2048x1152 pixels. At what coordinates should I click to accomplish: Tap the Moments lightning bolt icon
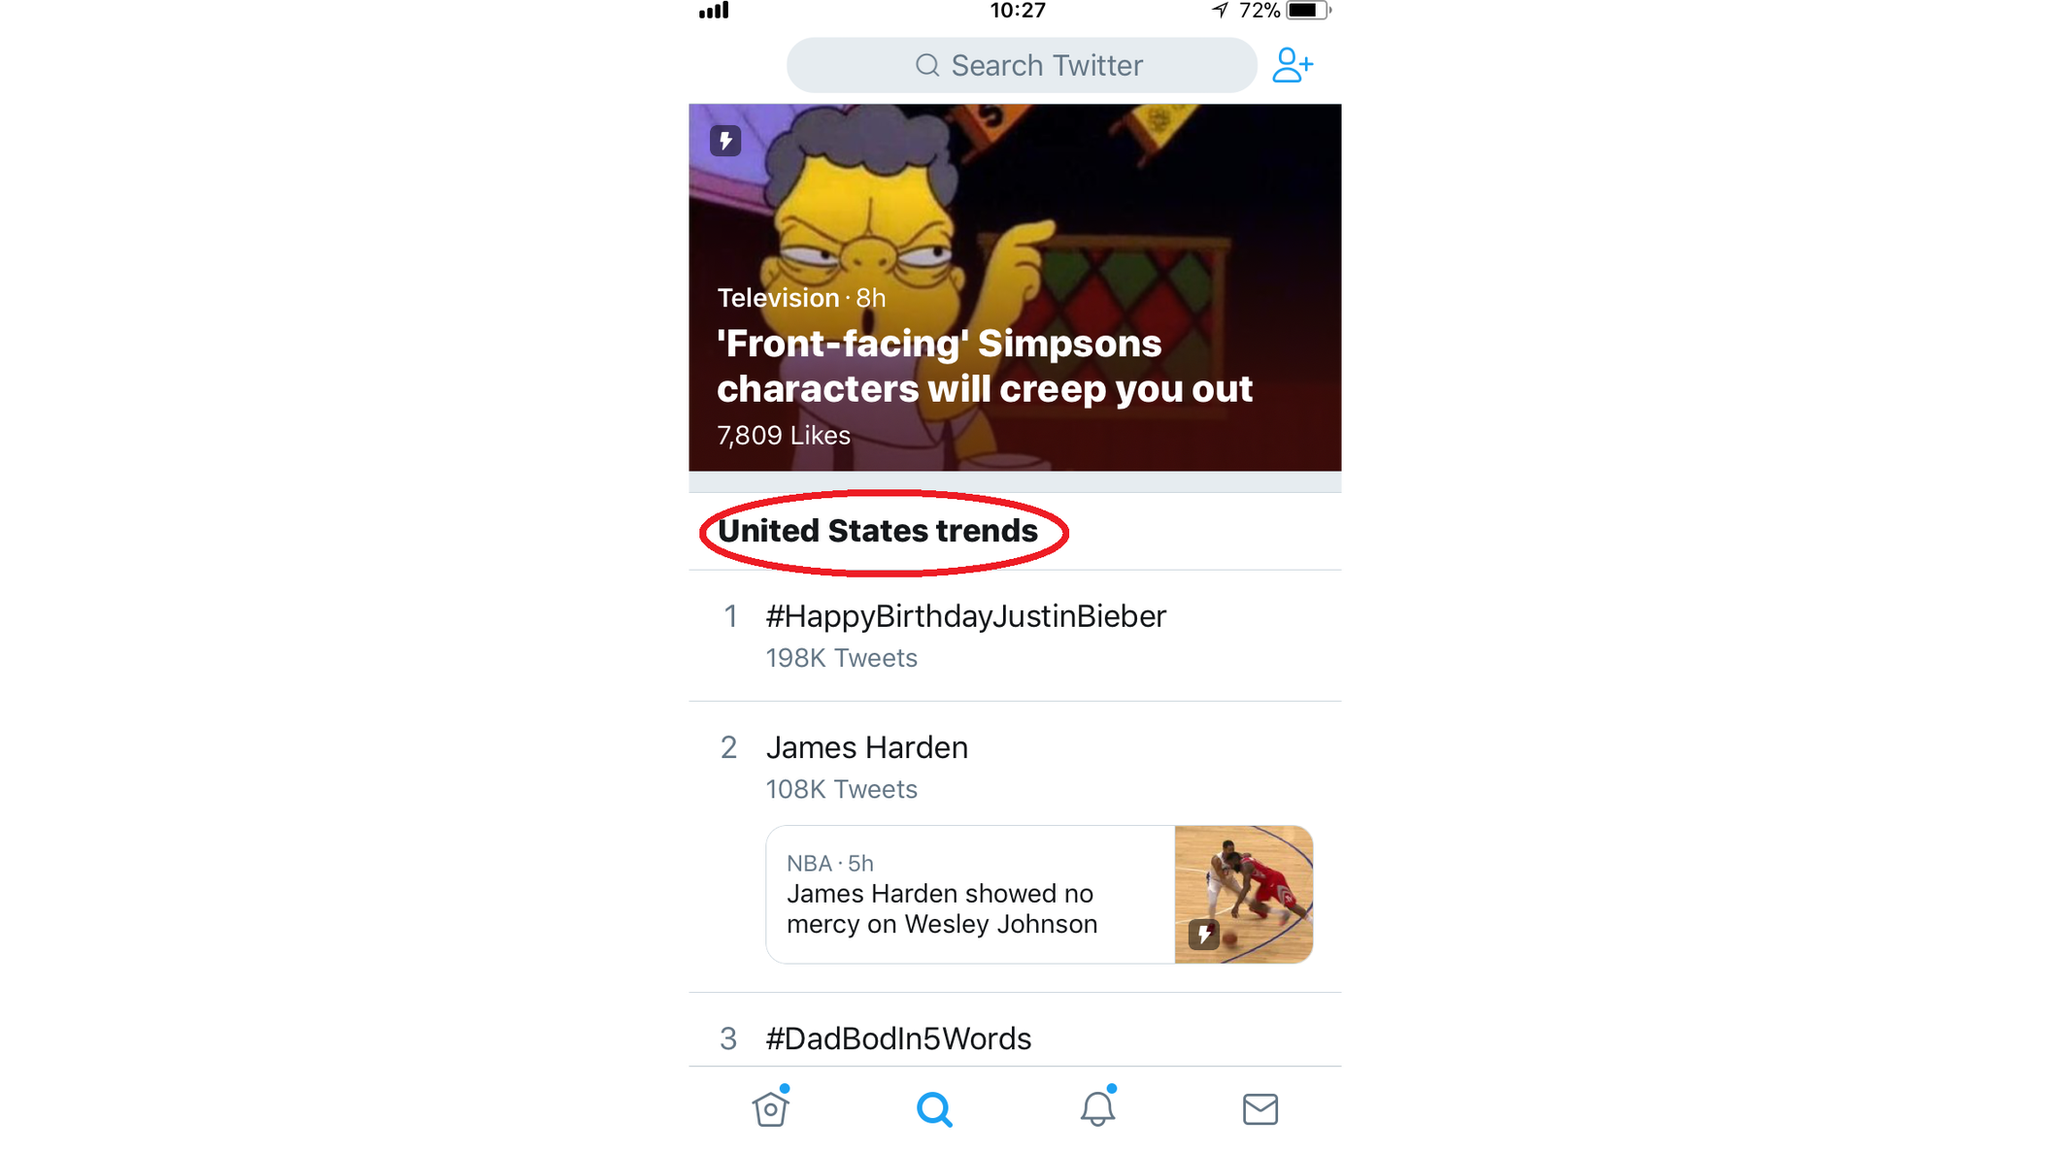pos(726,141)
